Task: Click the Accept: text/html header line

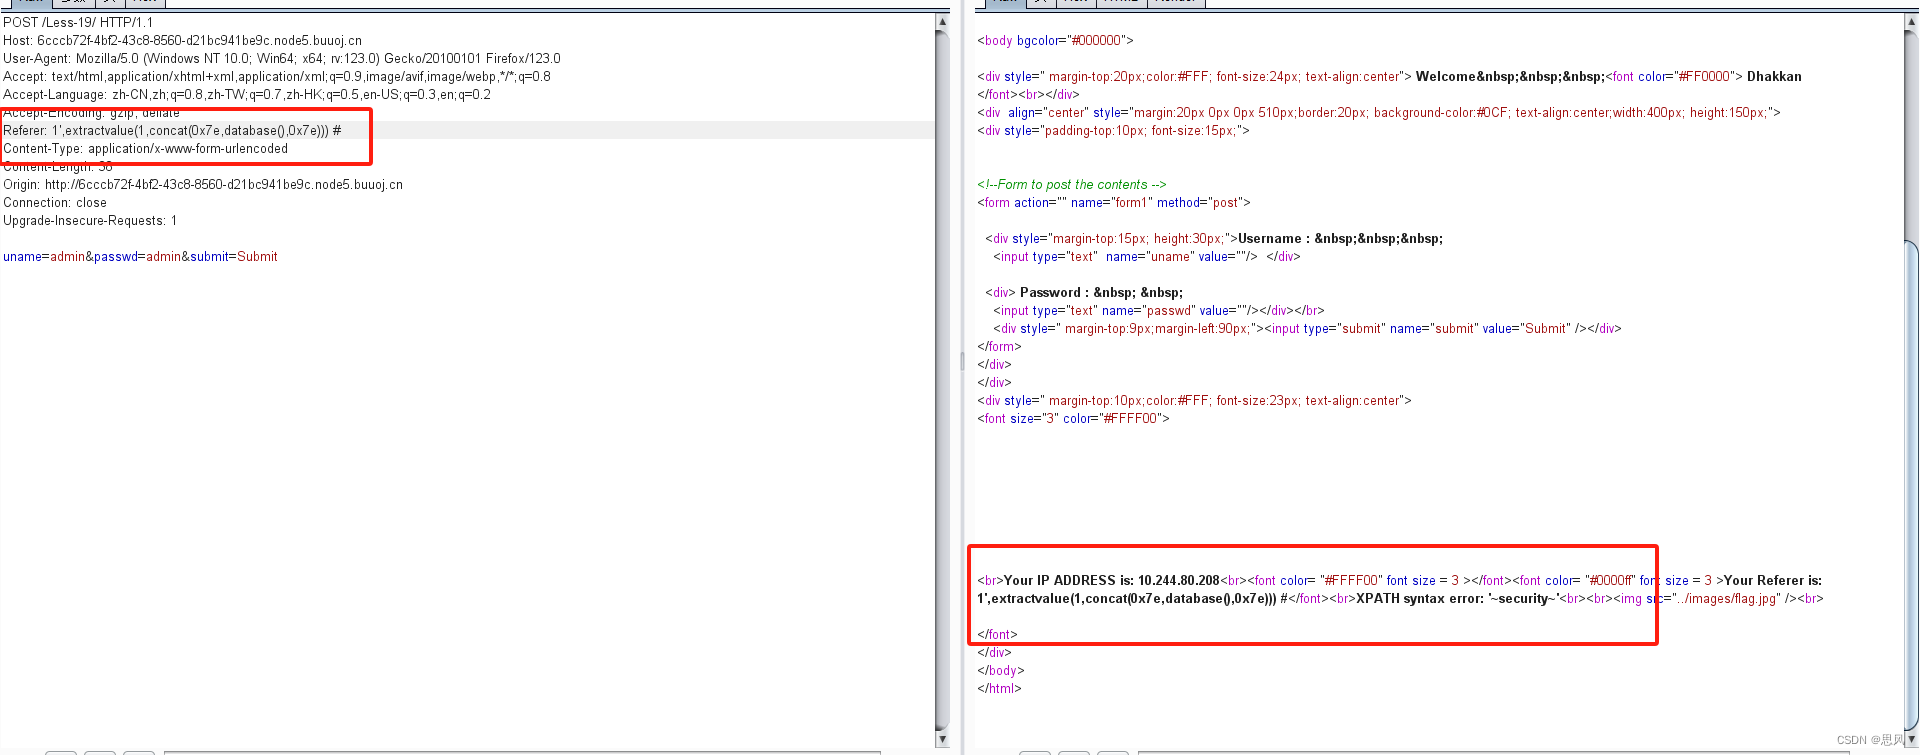Action: [x=277, y=76]
